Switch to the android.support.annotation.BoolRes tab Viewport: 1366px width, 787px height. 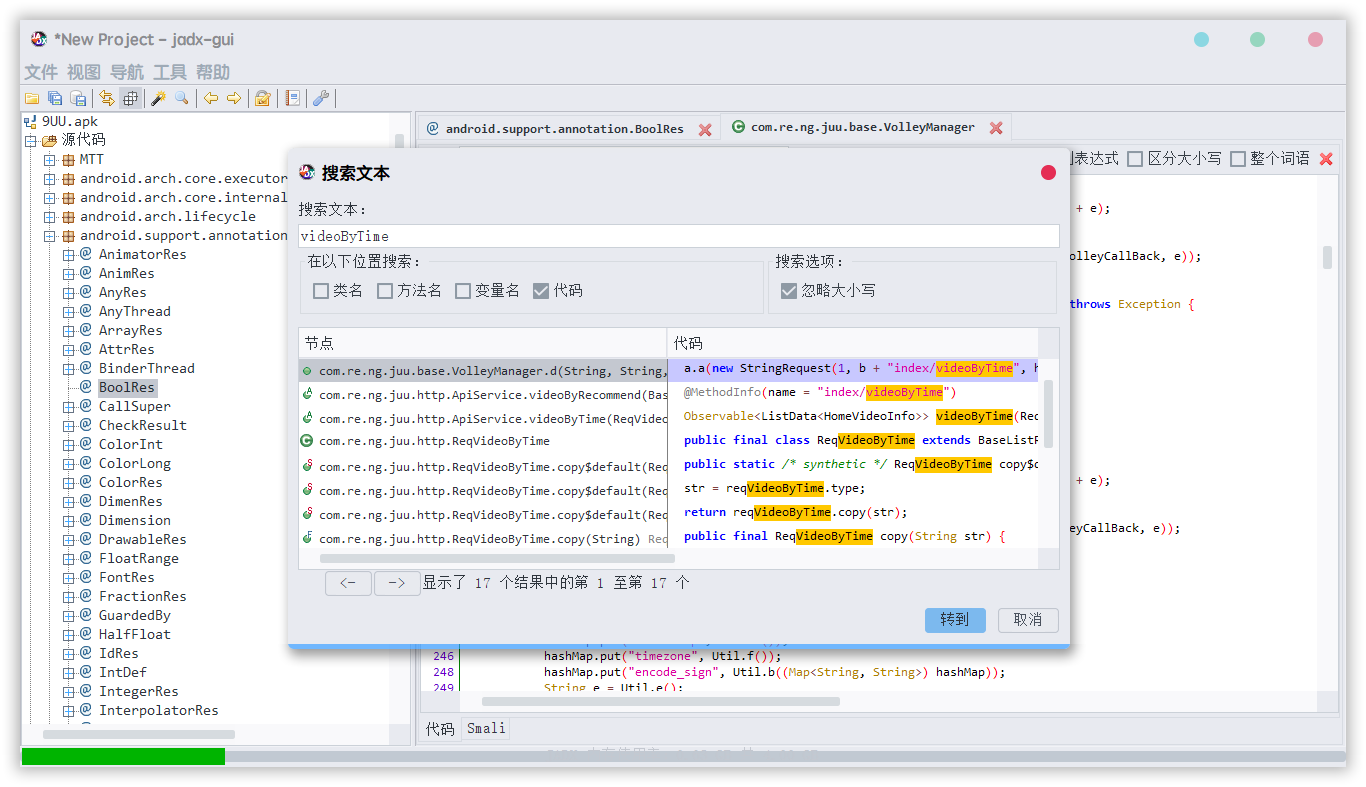(x=565, y=129)
